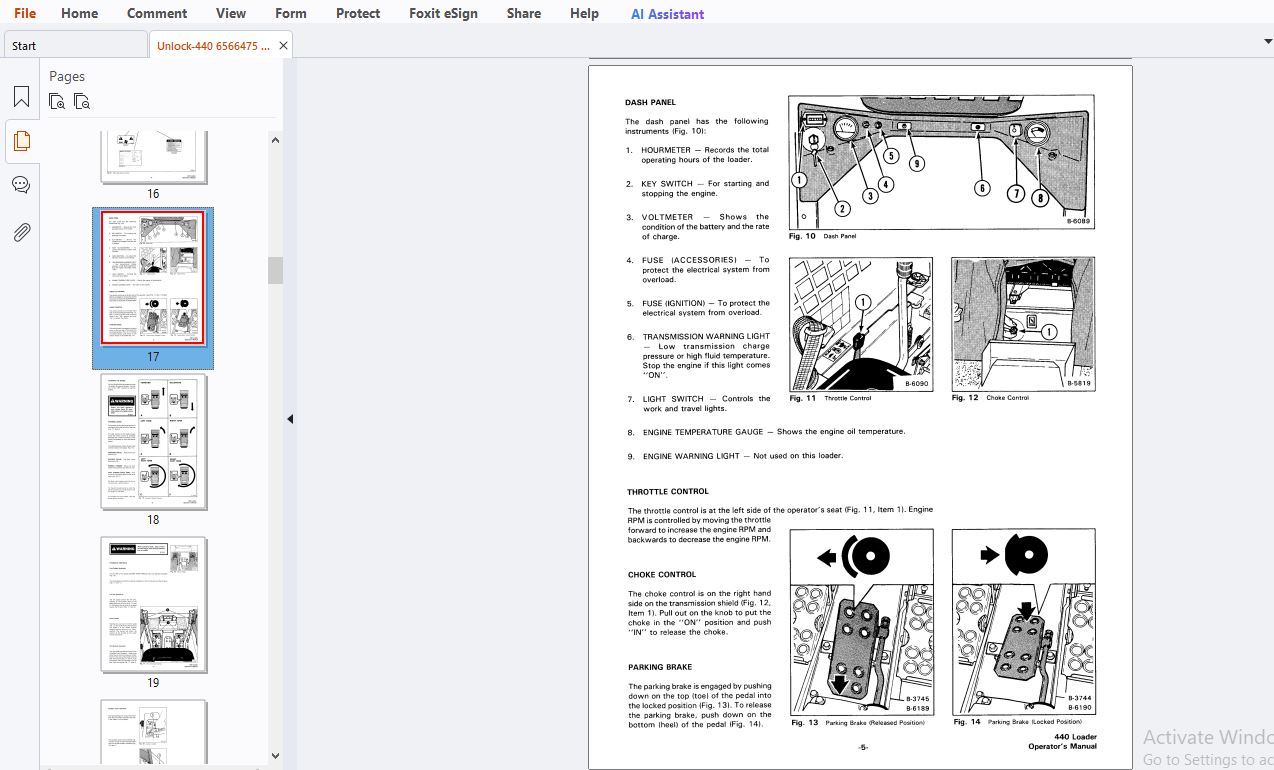Click the TRANSMISSION WARNING LIGHT item text
The image size is (1274, 770).
(x=706, y=356)
